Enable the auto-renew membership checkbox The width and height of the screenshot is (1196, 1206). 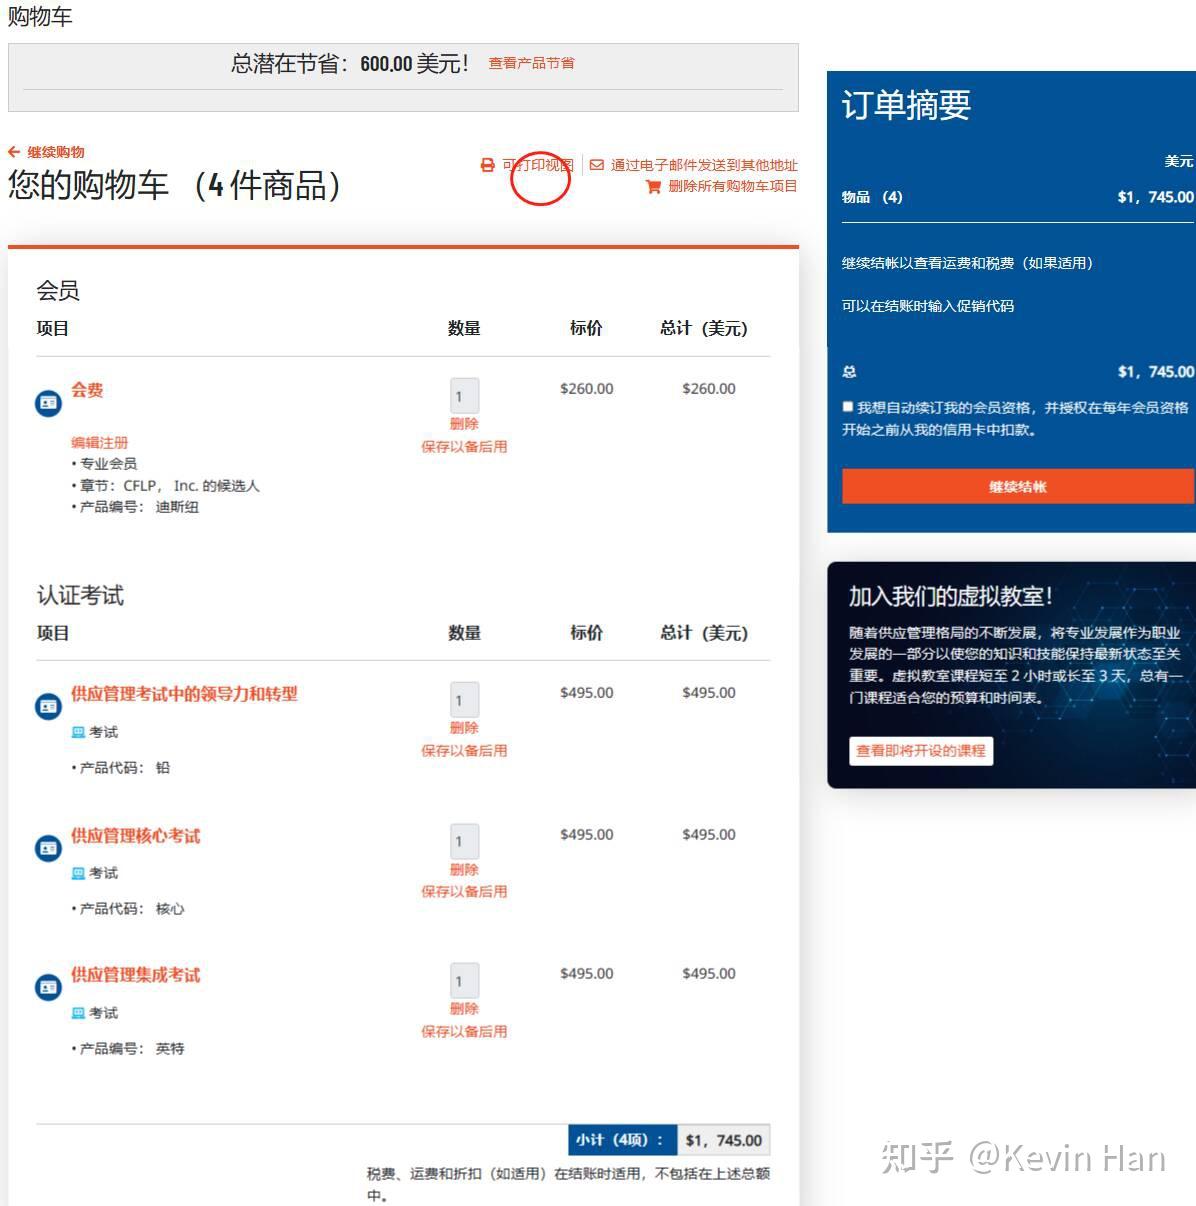(848, 407)
